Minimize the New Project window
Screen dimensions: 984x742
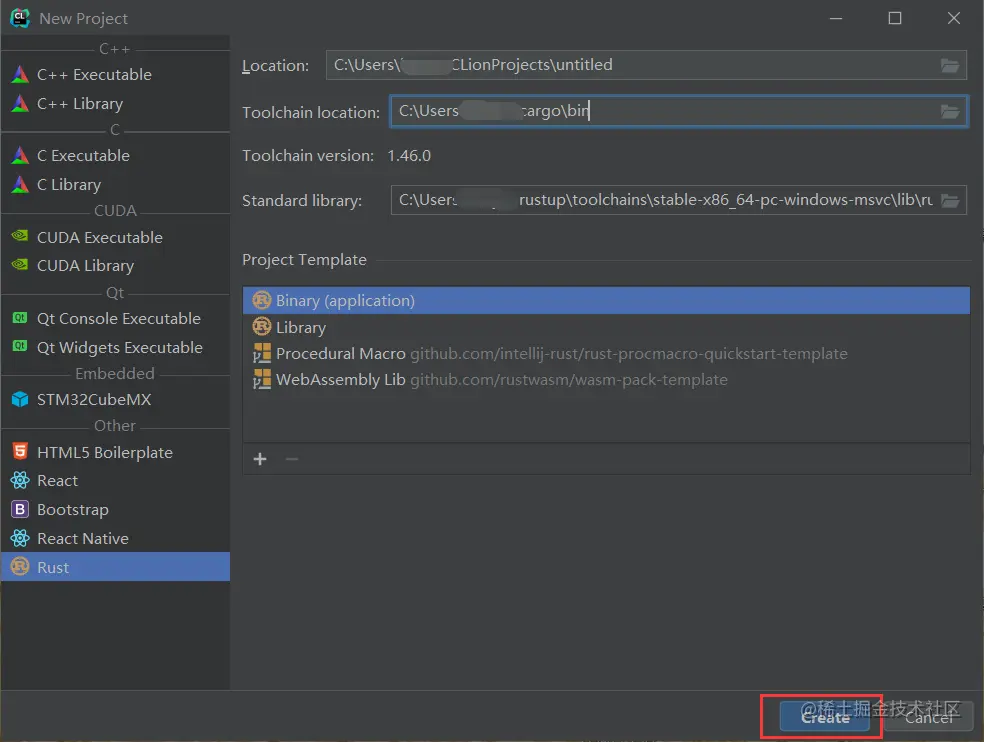point(836,18)
